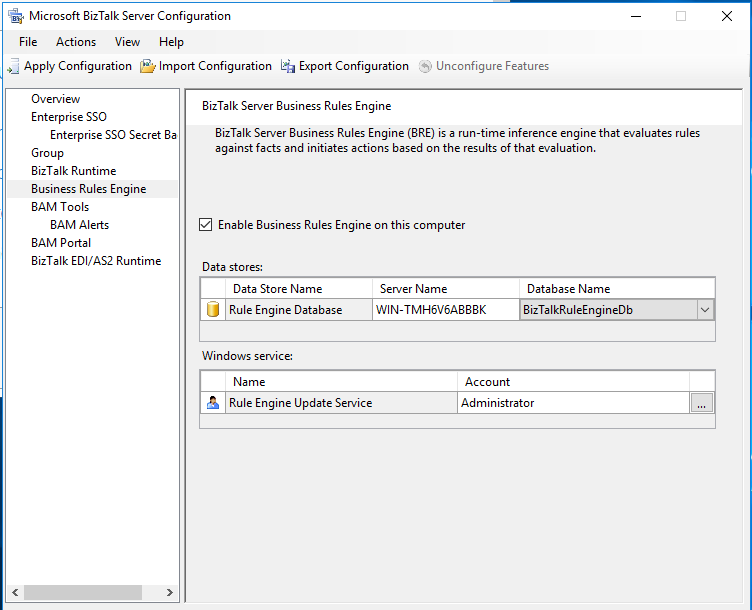This screenshot has width=752, height=610.
Task: Select BAM Tools tree item
Action: (x=60, y=207)
